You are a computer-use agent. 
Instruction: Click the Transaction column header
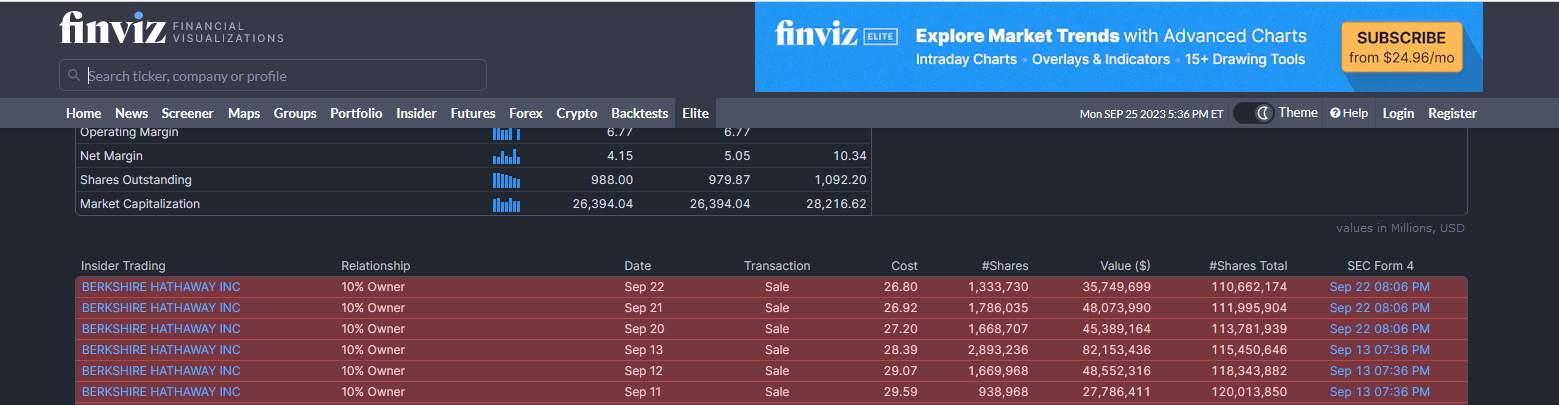pyautogui.click(x=777, y=266)
